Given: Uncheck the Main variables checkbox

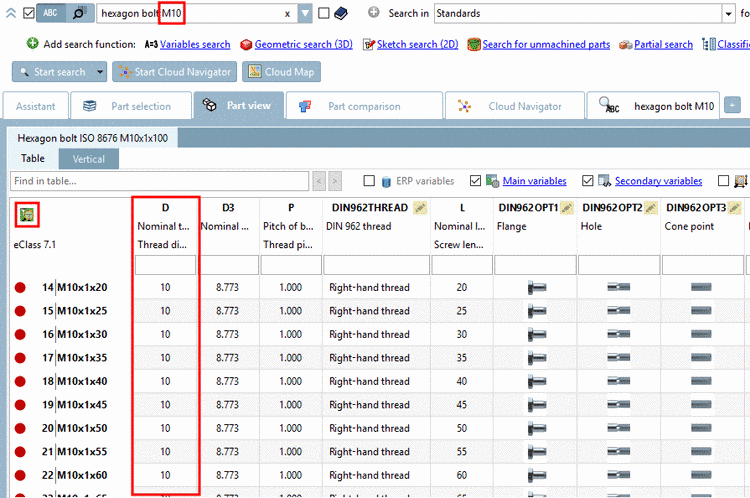Looking at the screenshot, I should pyautogui.click(x=475, y=181).
